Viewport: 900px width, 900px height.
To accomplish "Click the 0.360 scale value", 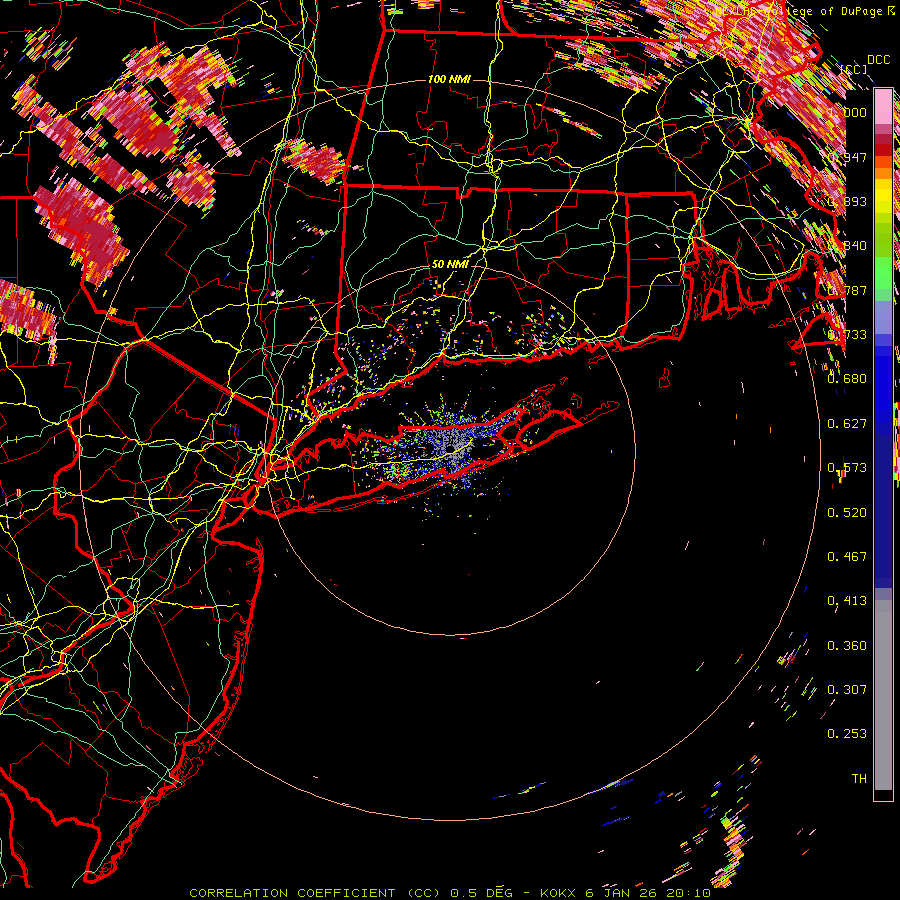I will point(847,646).
